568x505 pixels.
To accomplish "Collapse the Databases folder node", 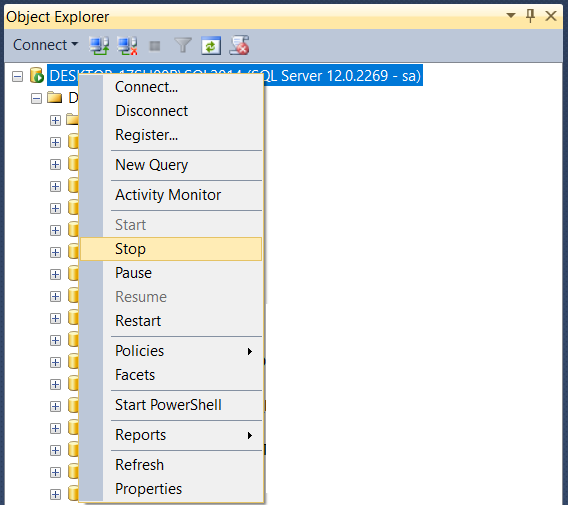I will (x=36, y=99).
